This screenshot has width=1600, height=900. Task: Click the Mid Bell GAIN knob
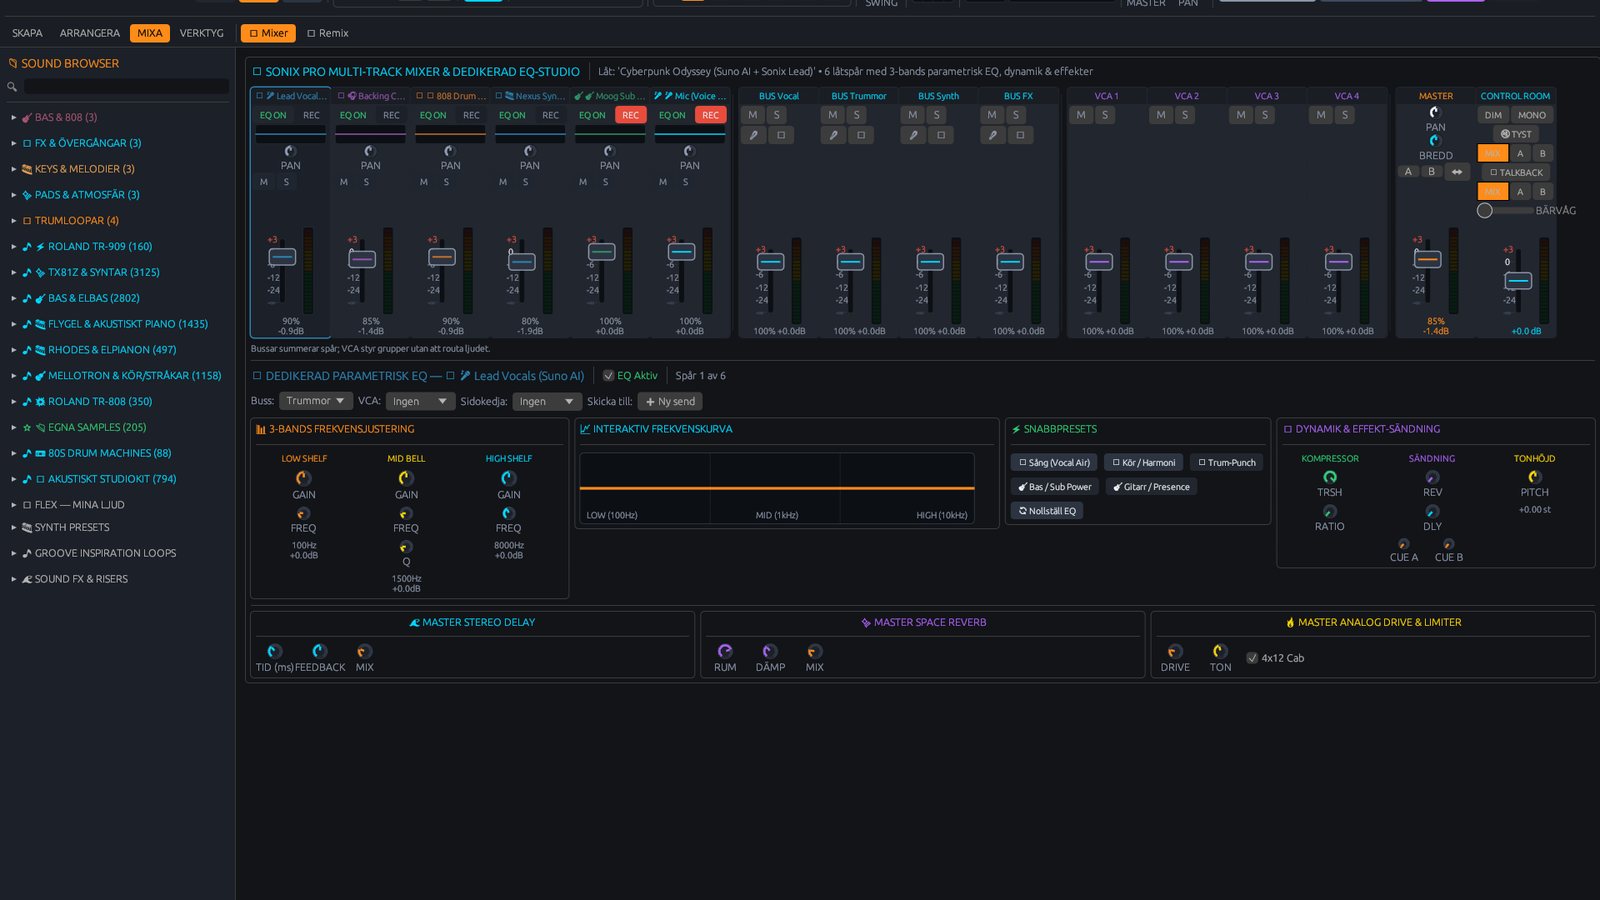406,478
